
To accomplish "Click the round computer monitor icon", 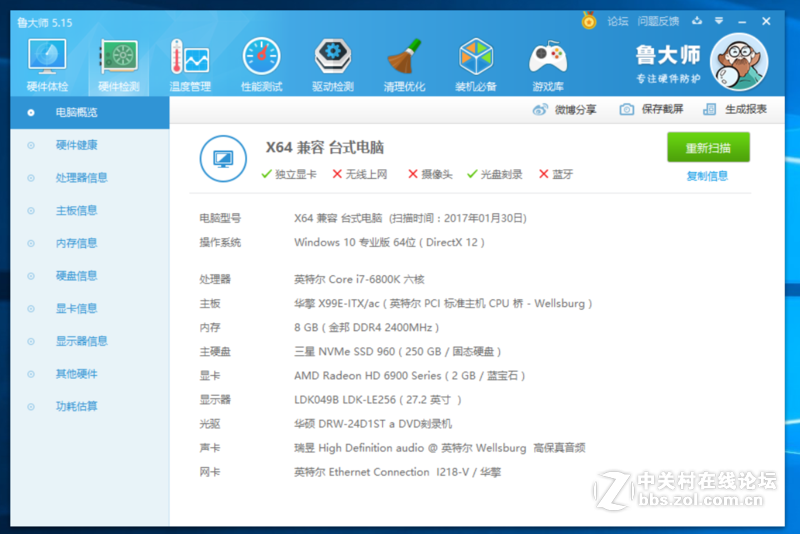I will (223, 159).
